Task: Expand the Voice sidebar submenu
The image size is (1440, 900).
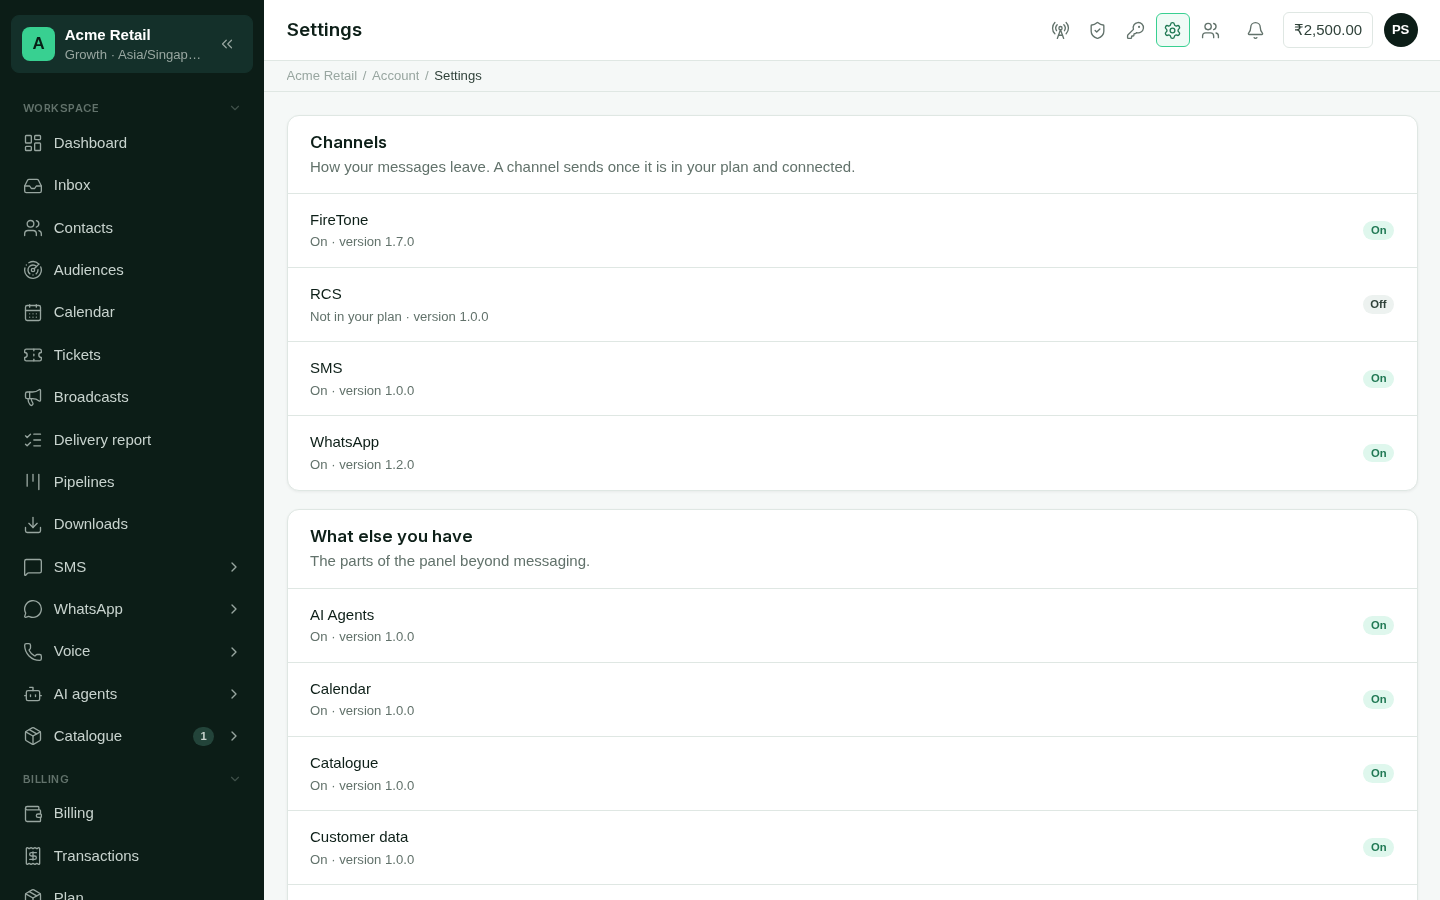Action: click(x=234, y=652)
